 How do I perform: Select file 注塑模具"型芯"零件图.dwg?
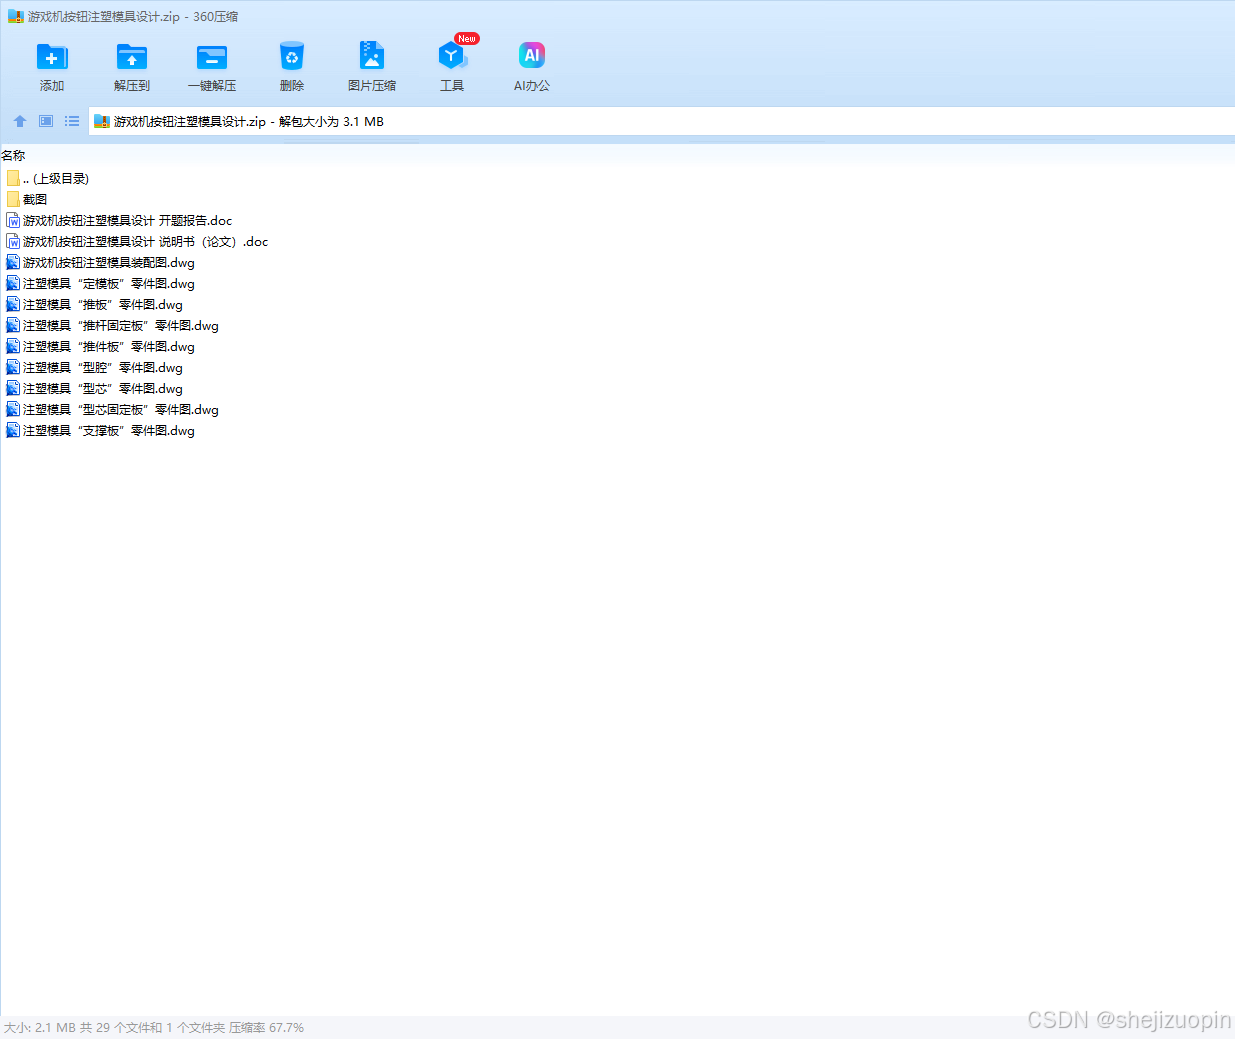pyautogui.click(x=103, y=388)
